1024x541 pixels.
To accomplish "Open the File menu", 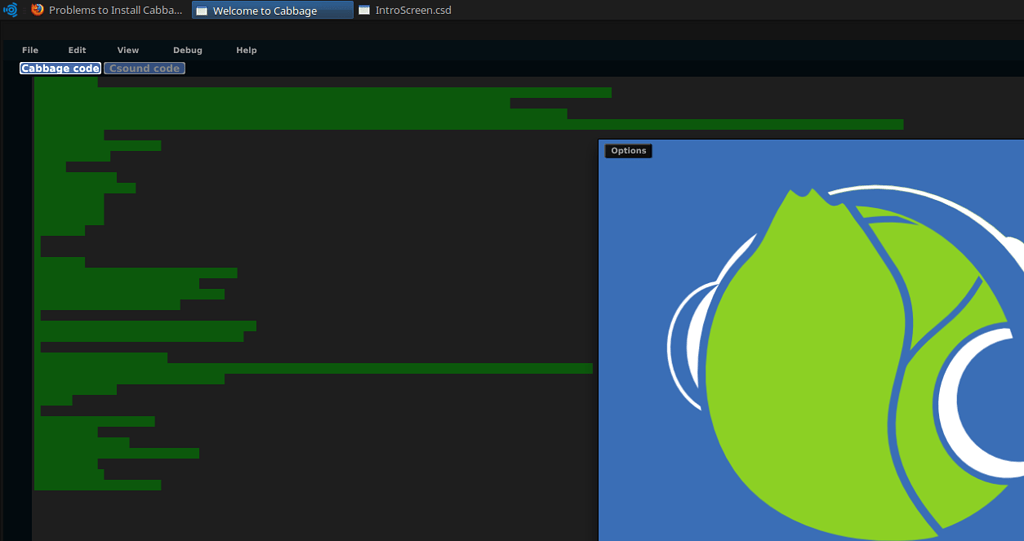I will click(x=30, y=50).
